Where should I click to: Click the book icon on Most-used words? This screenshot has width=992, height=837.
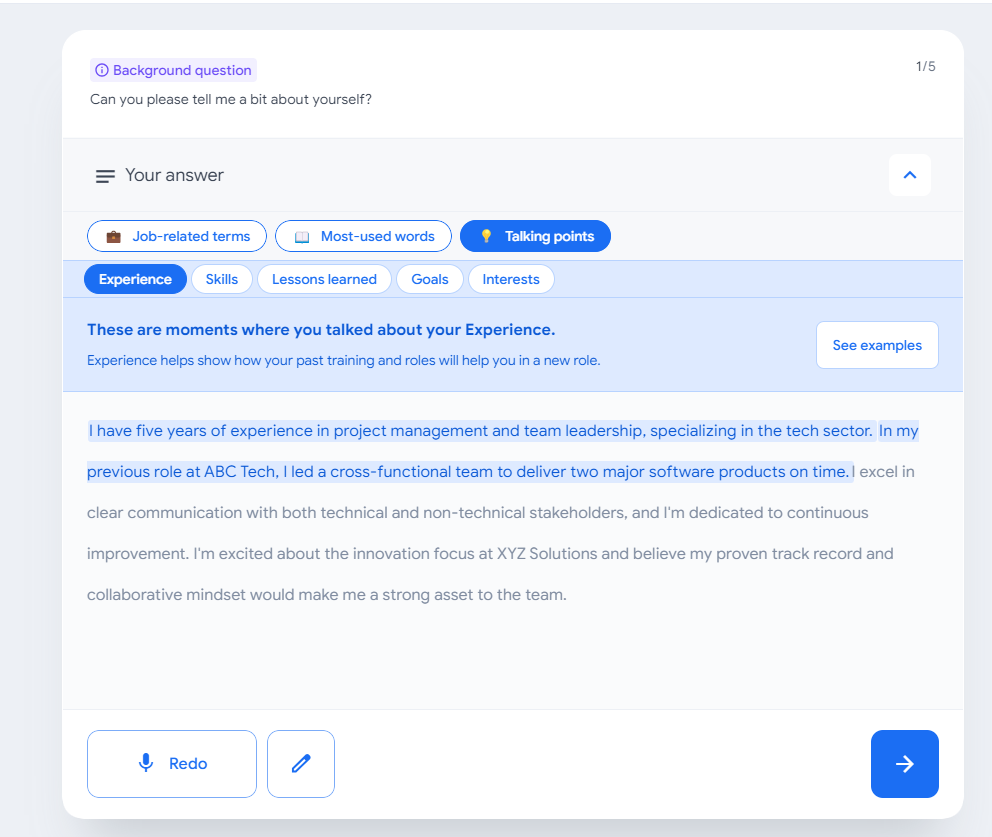[x=302, y=237]
